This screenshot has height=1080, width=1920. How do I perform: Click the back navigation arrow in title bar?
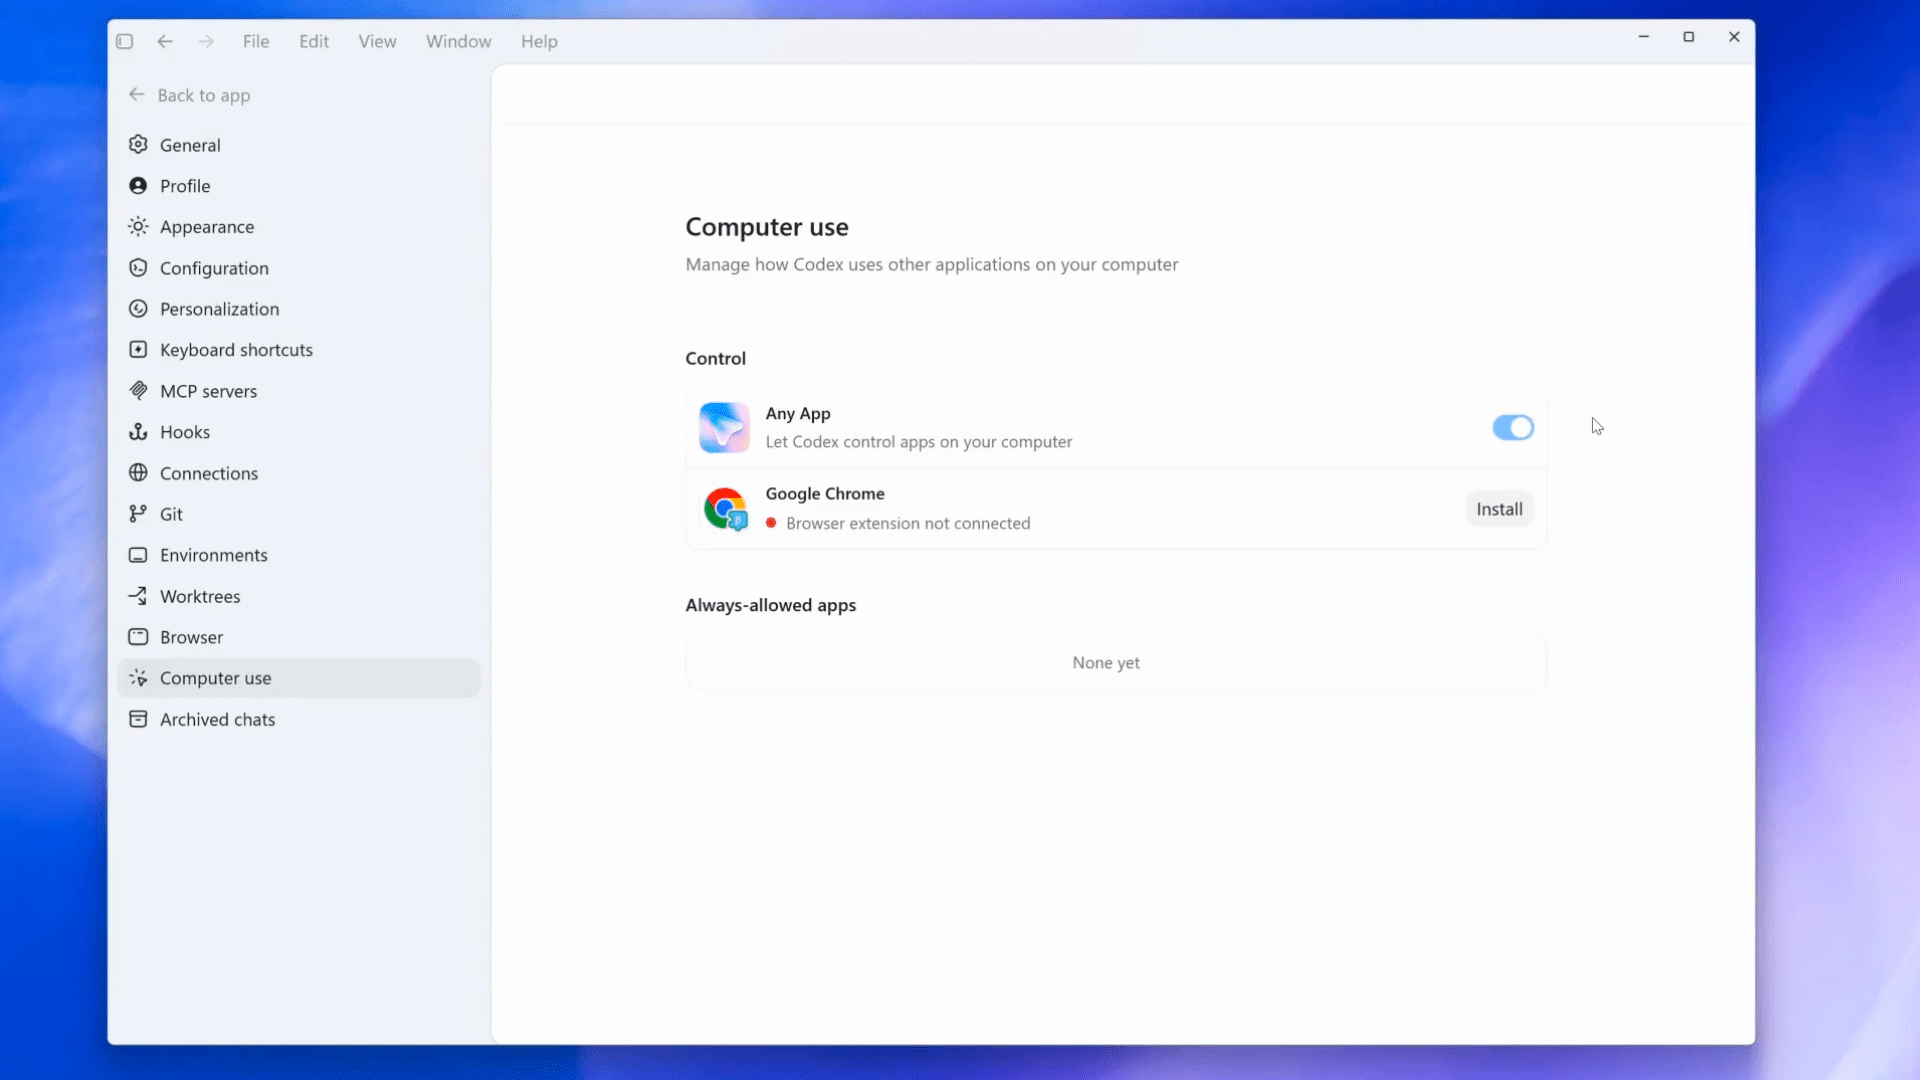[x=165, y=41]
